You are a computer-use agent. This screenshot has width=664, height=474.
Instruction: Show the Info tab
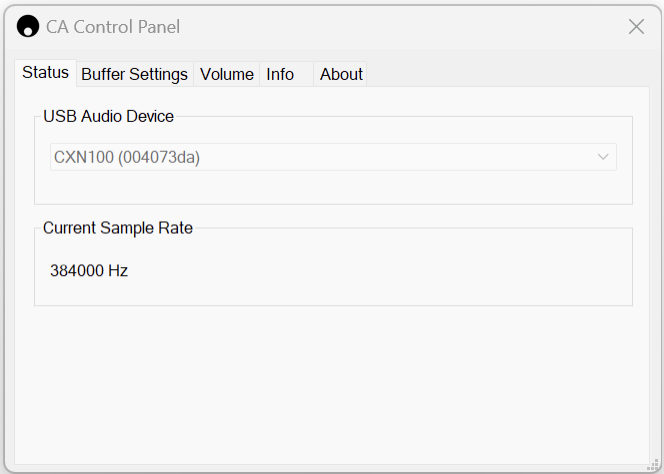(280, 75)
